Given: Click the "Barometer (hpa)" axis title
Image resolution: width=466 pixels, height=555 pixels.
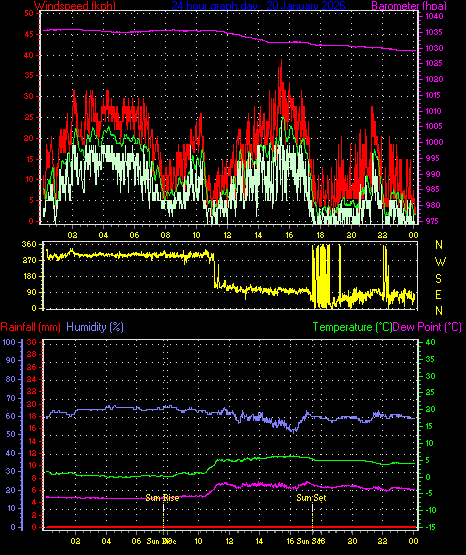Looking at the screenshot, I should click(x=409, y=6).
